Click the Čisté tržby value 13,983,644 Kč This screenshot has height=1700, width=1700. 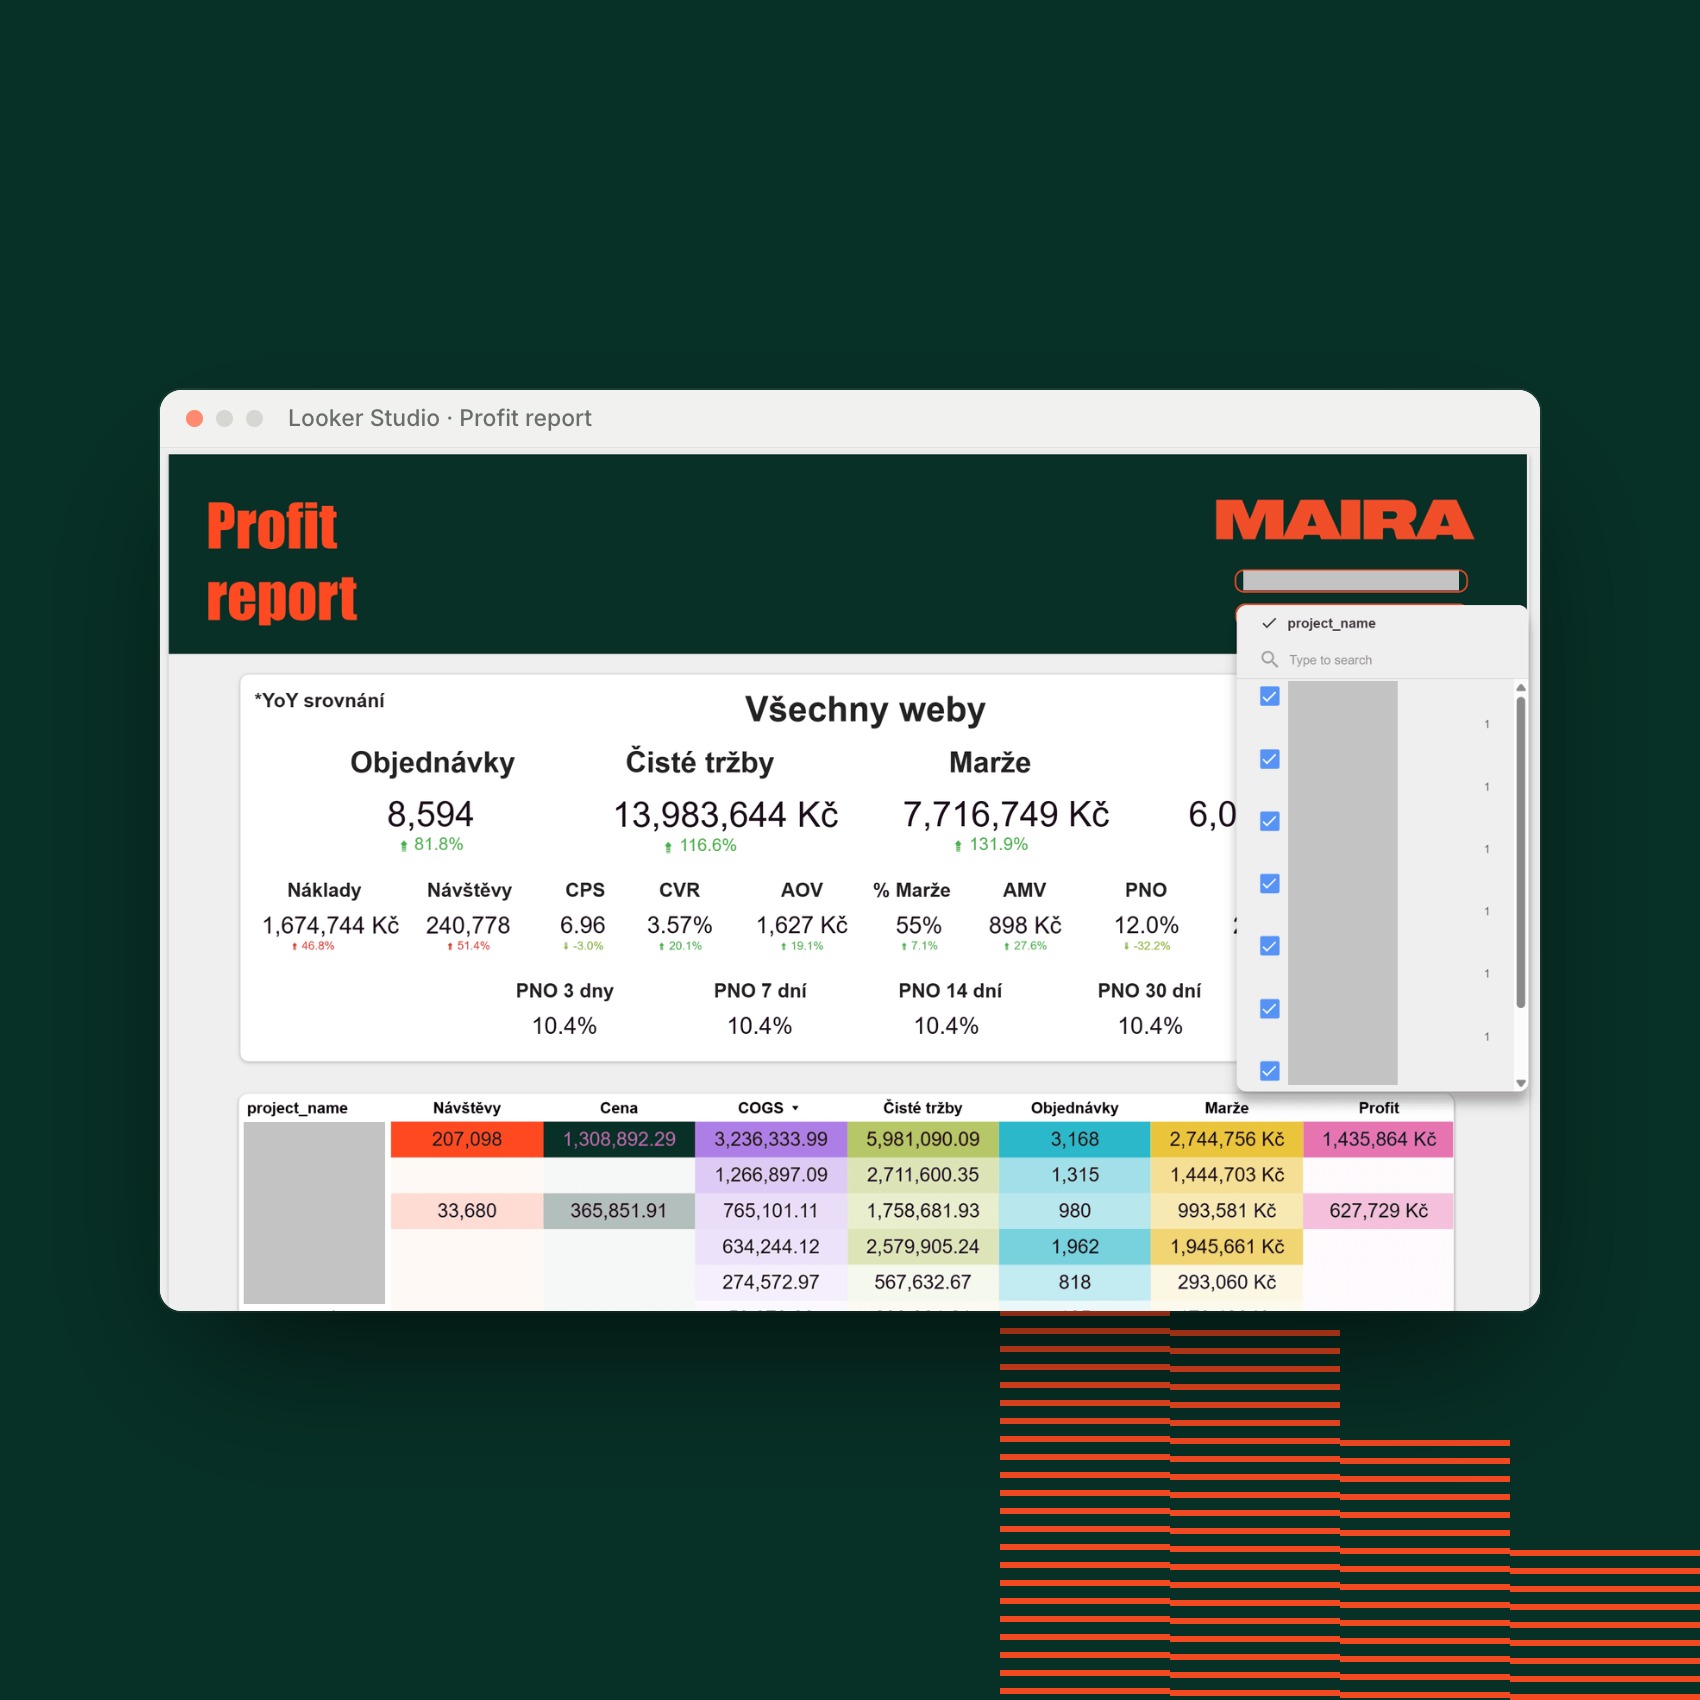click(x=726, y=815)
